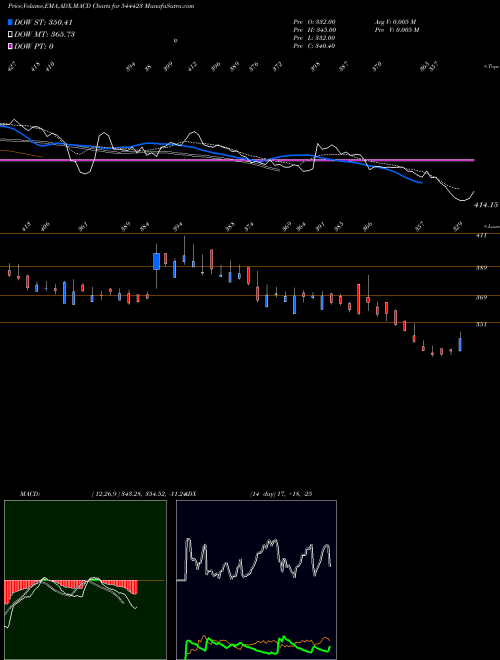Click the magenta DOW PT horizontal line

(x=237, y=160)
